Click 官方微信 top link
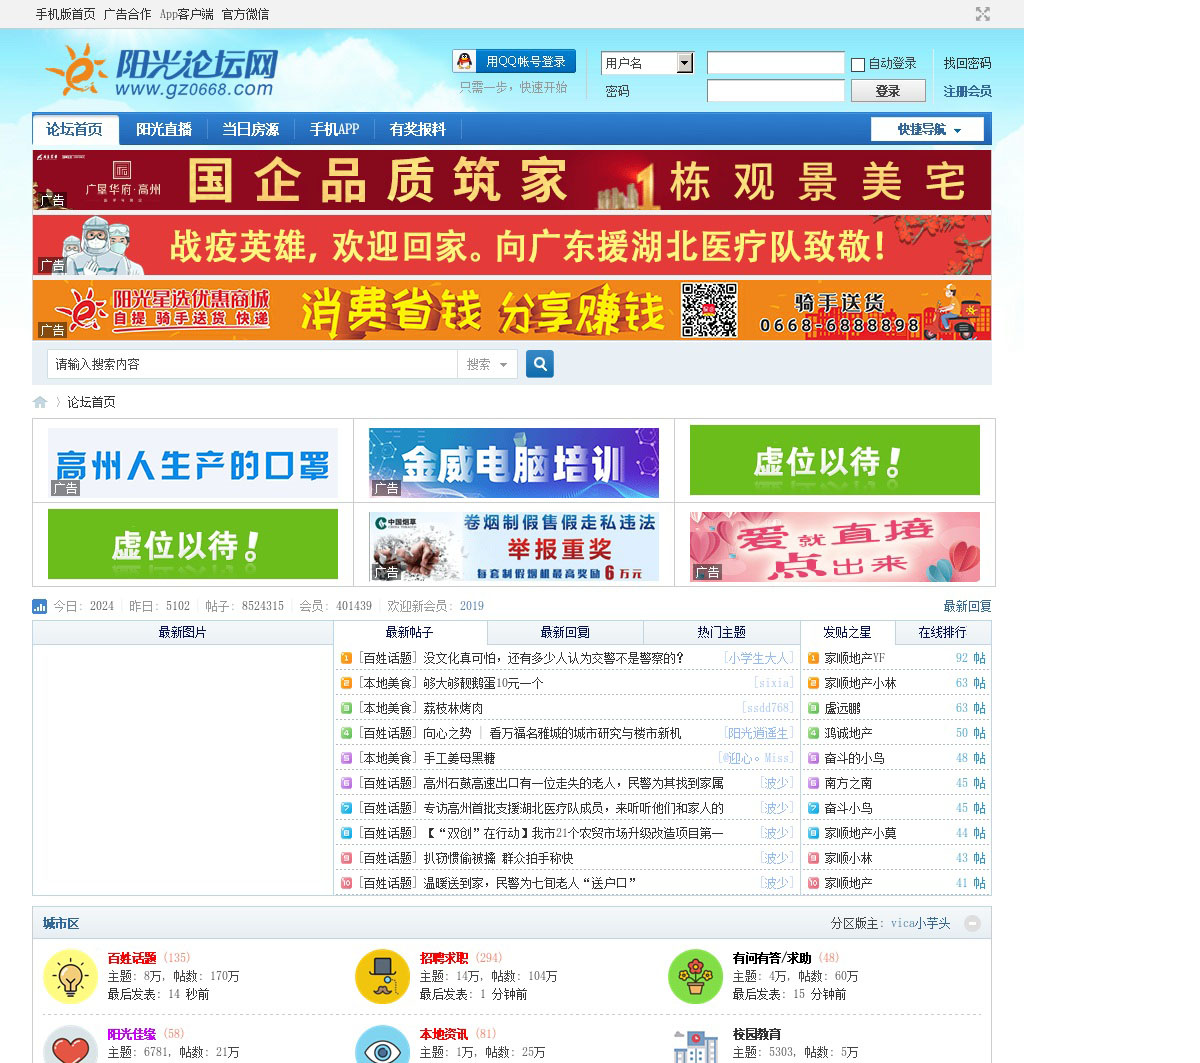 coord(245,14)
